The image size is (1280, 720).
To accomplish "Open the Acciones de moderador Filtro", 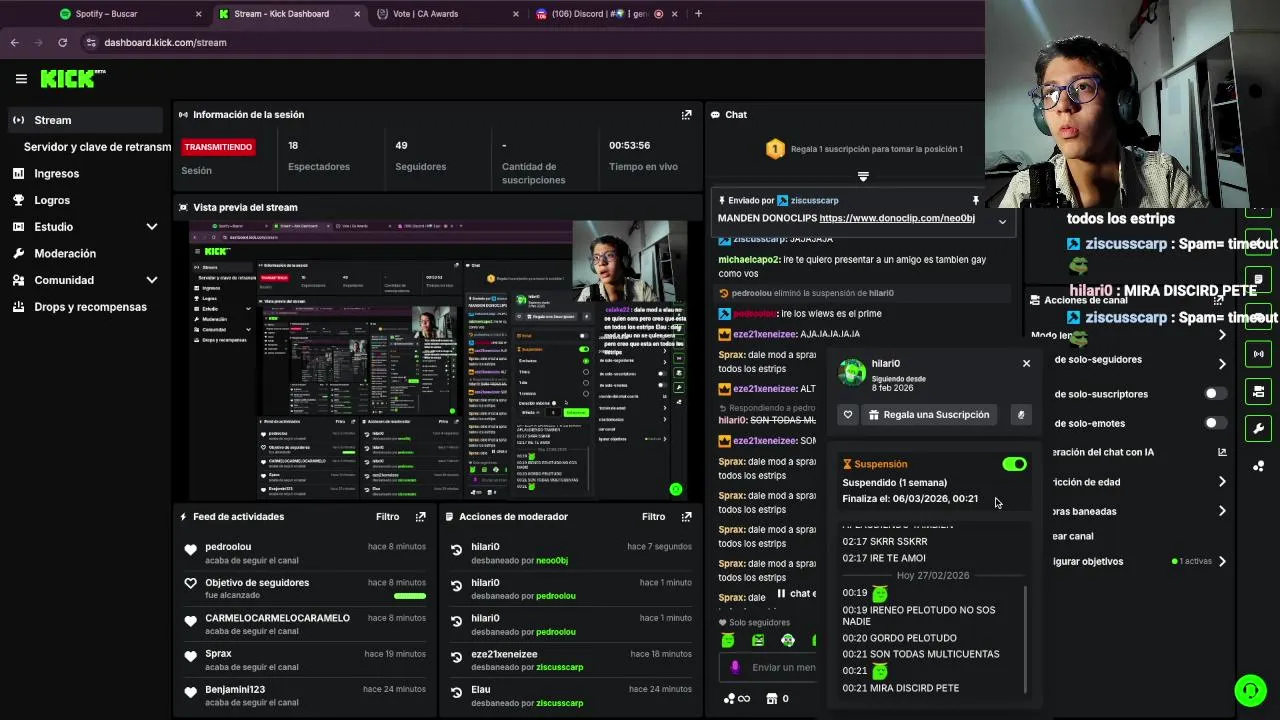I will (x=653, y=517).
